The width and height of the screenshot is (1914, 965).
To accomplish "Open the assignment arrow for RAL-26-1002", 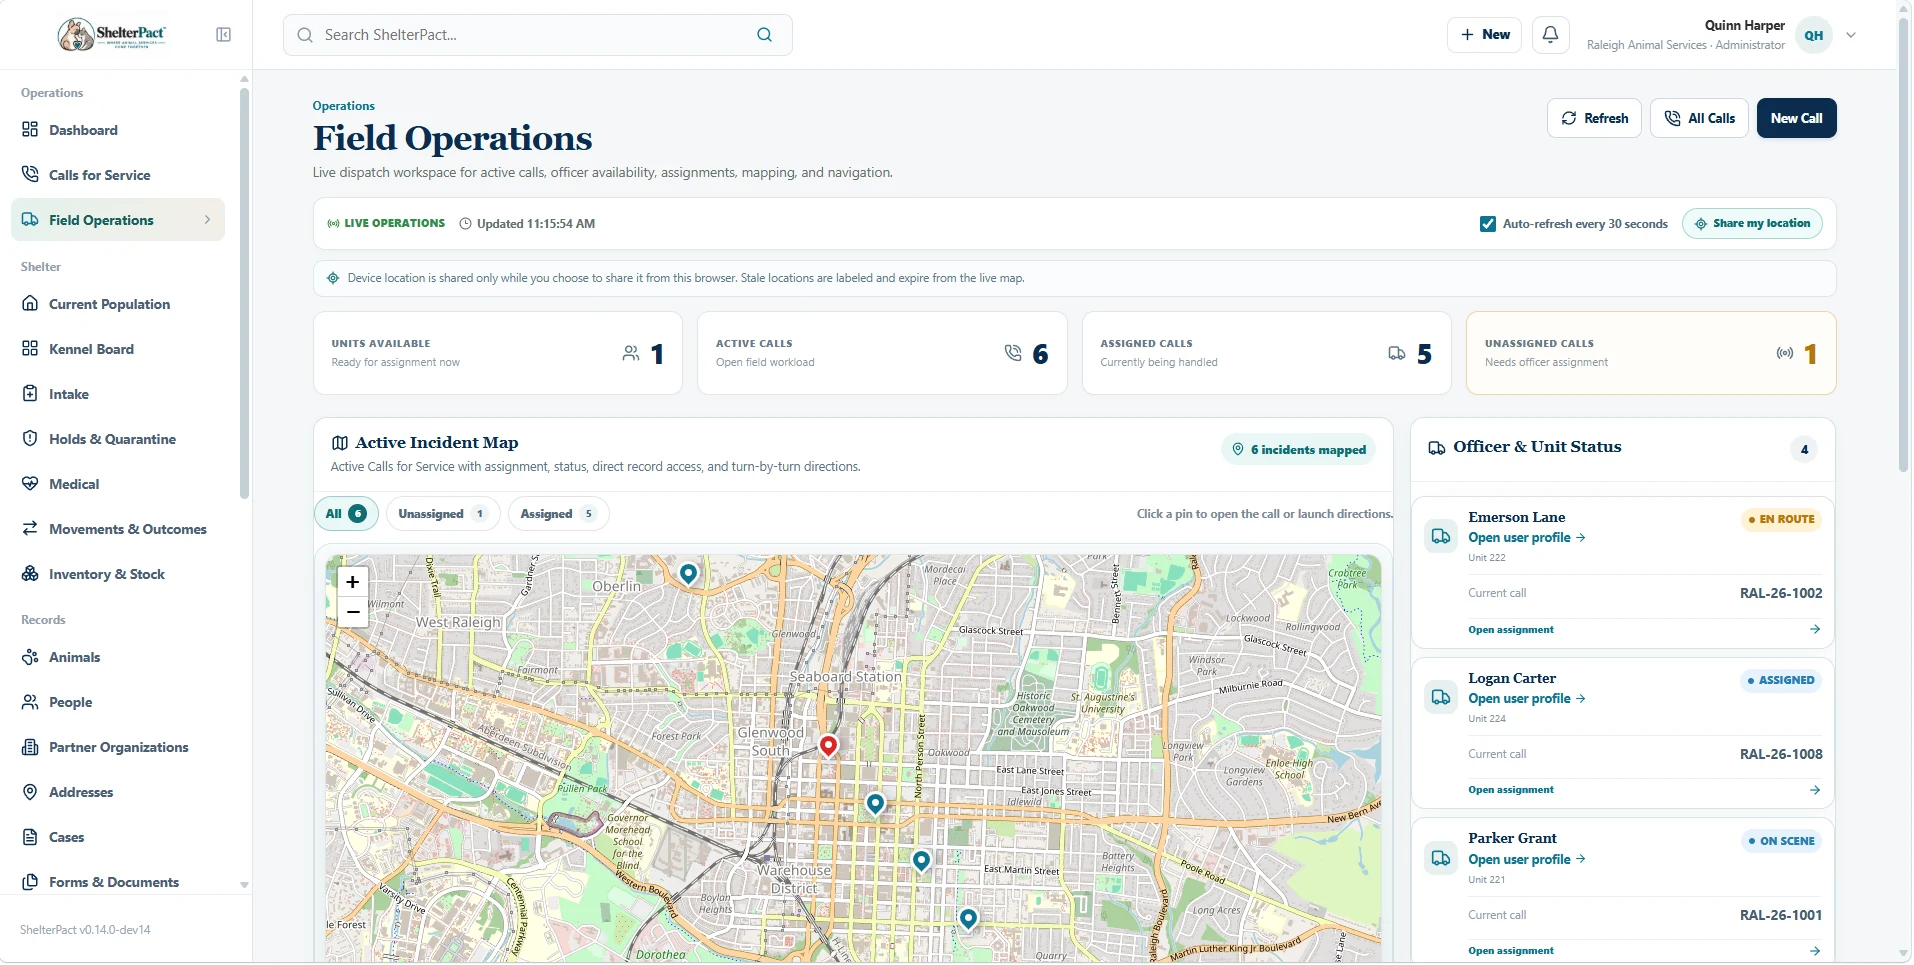I will (x=1814, y=630).
